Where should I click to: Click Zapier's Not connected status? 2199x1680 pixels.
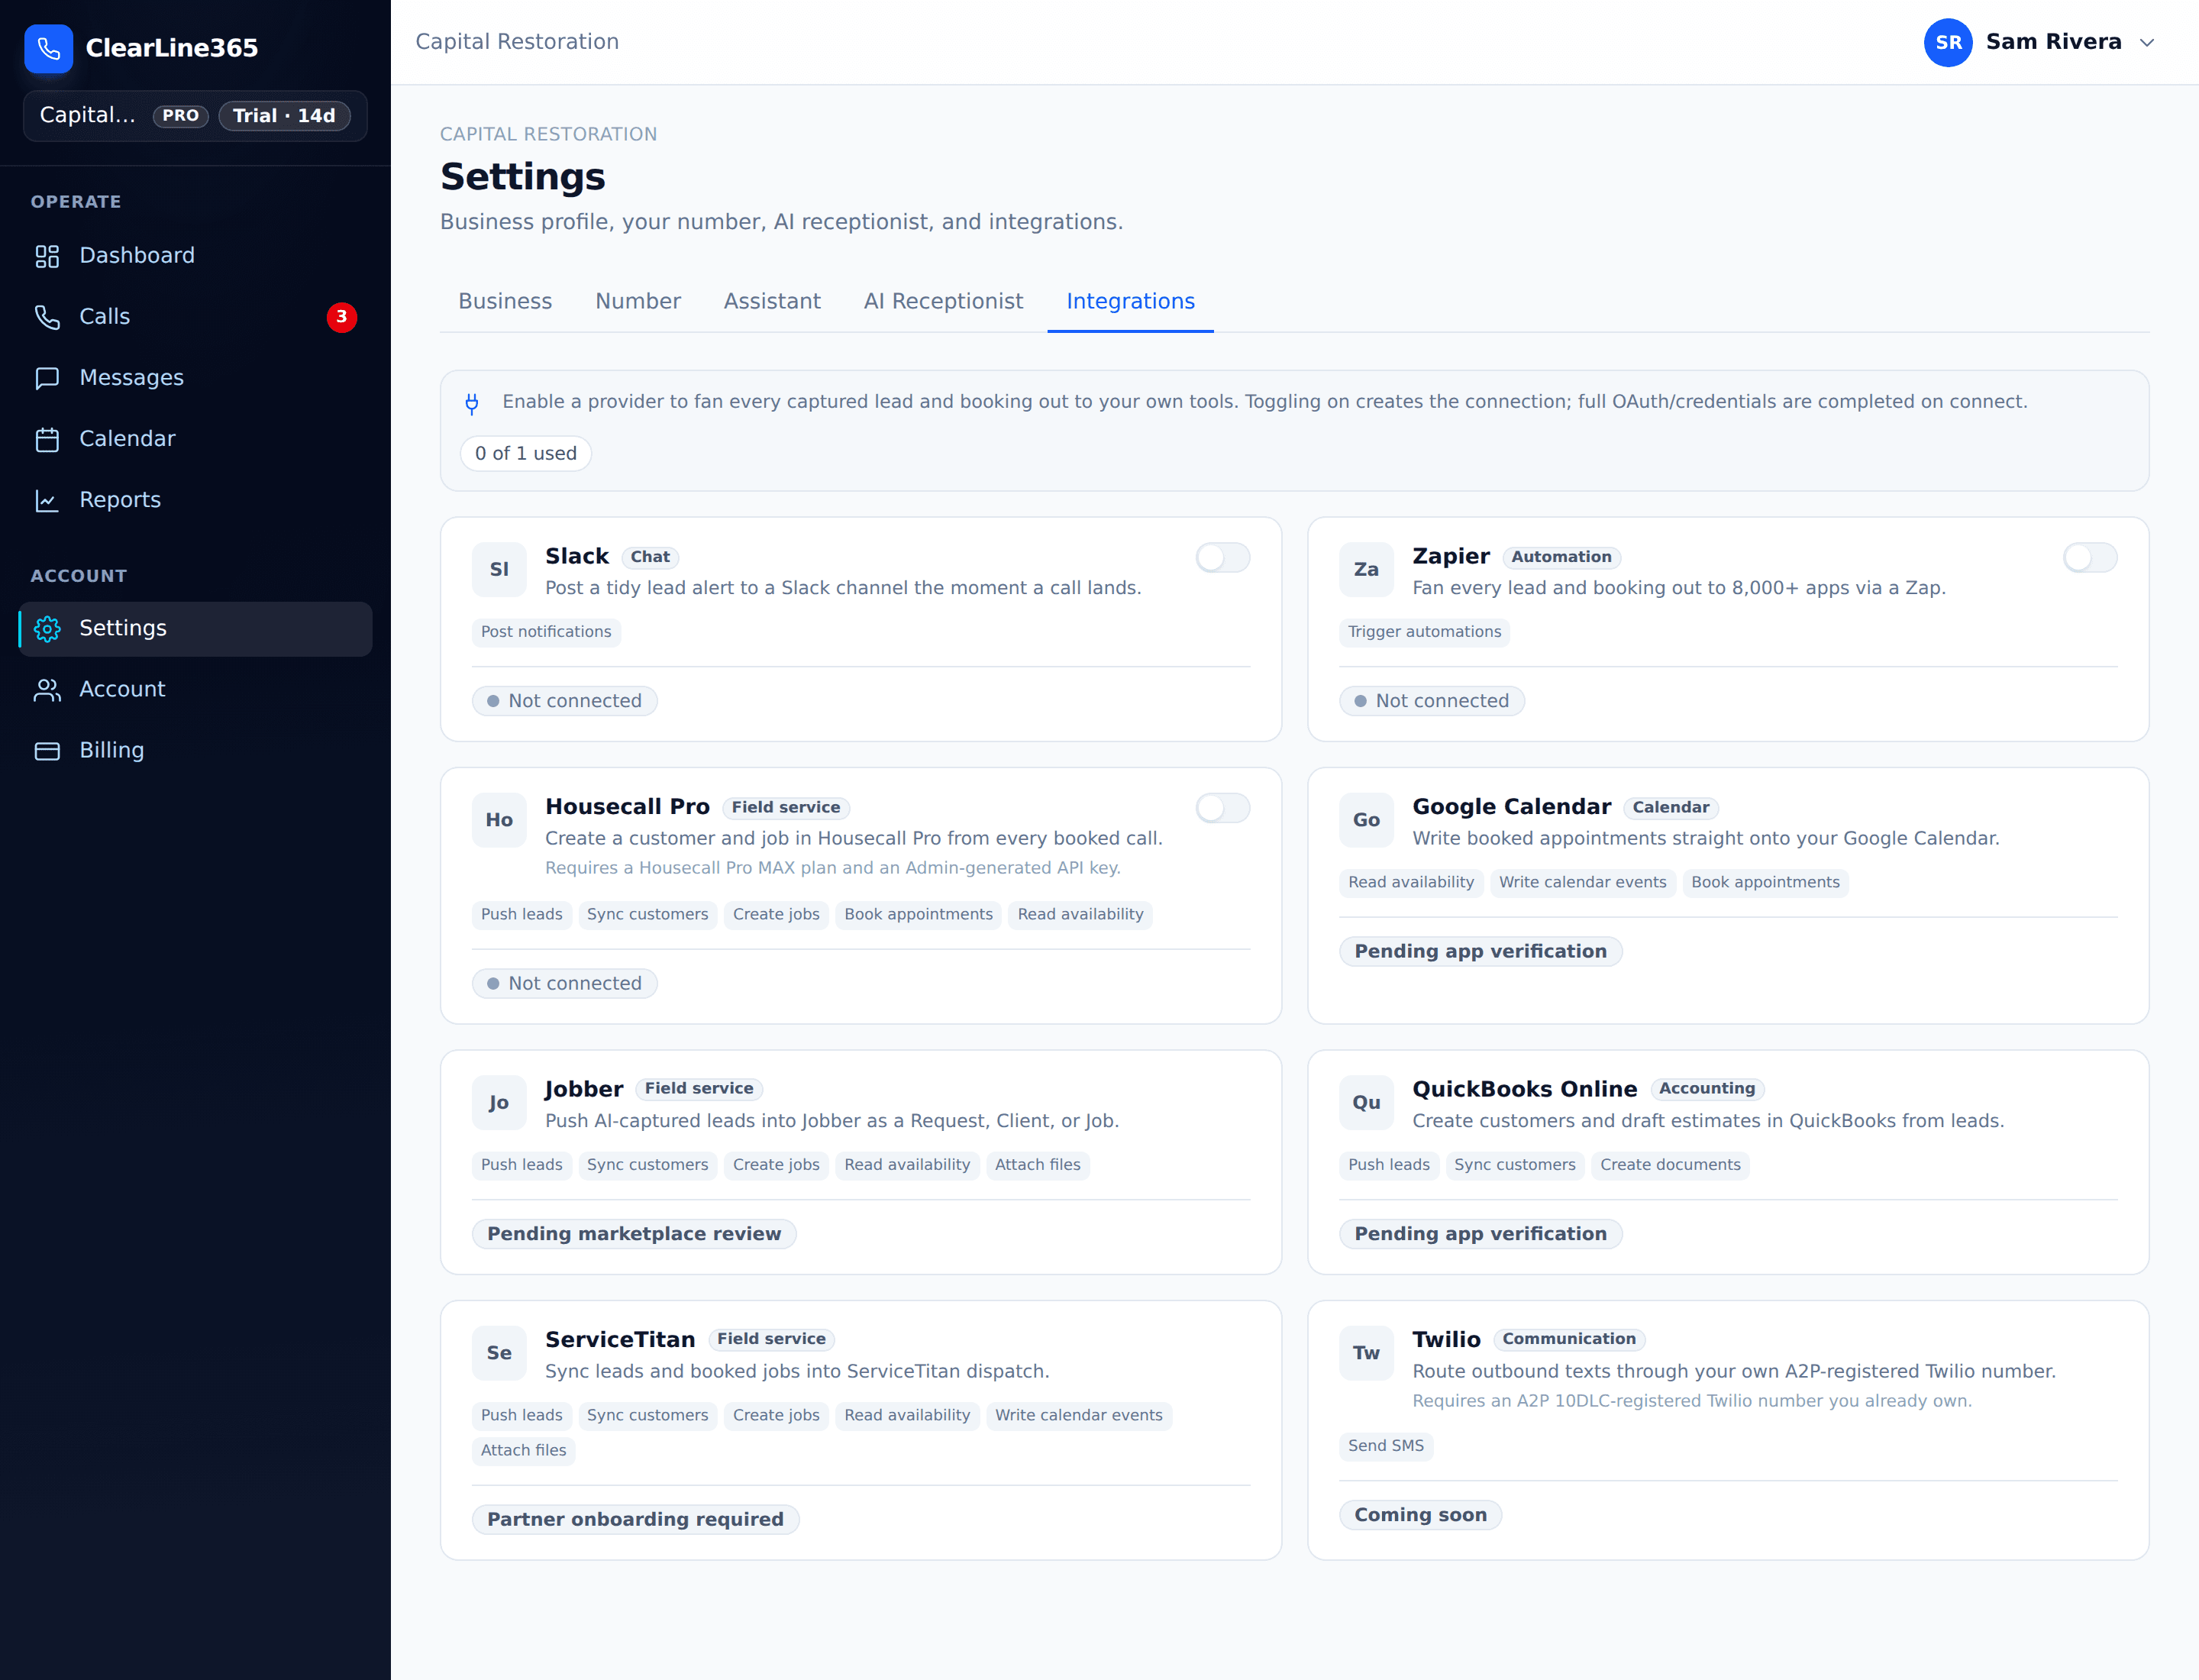[1431, 701]
